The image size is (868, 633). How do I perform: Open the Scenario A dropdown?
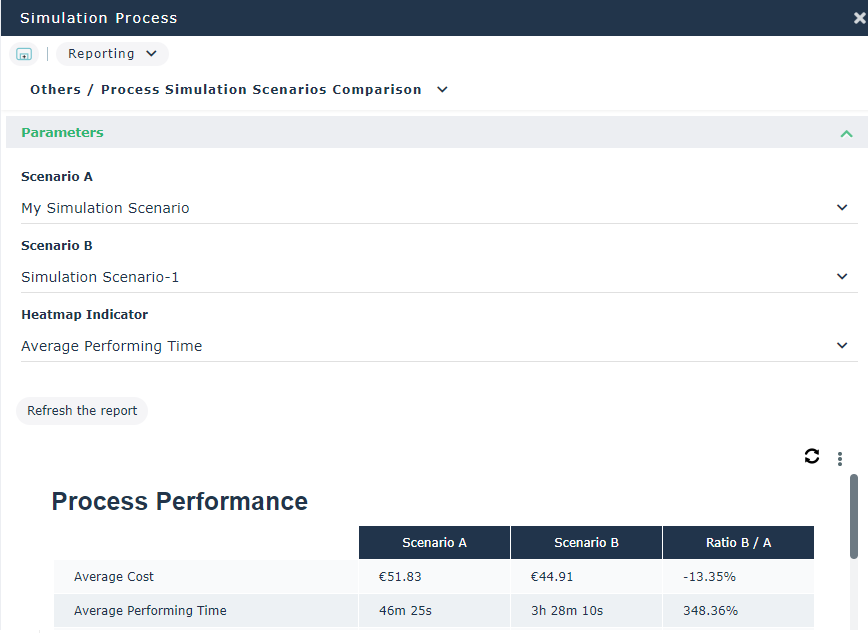click(x=841, y=208)
